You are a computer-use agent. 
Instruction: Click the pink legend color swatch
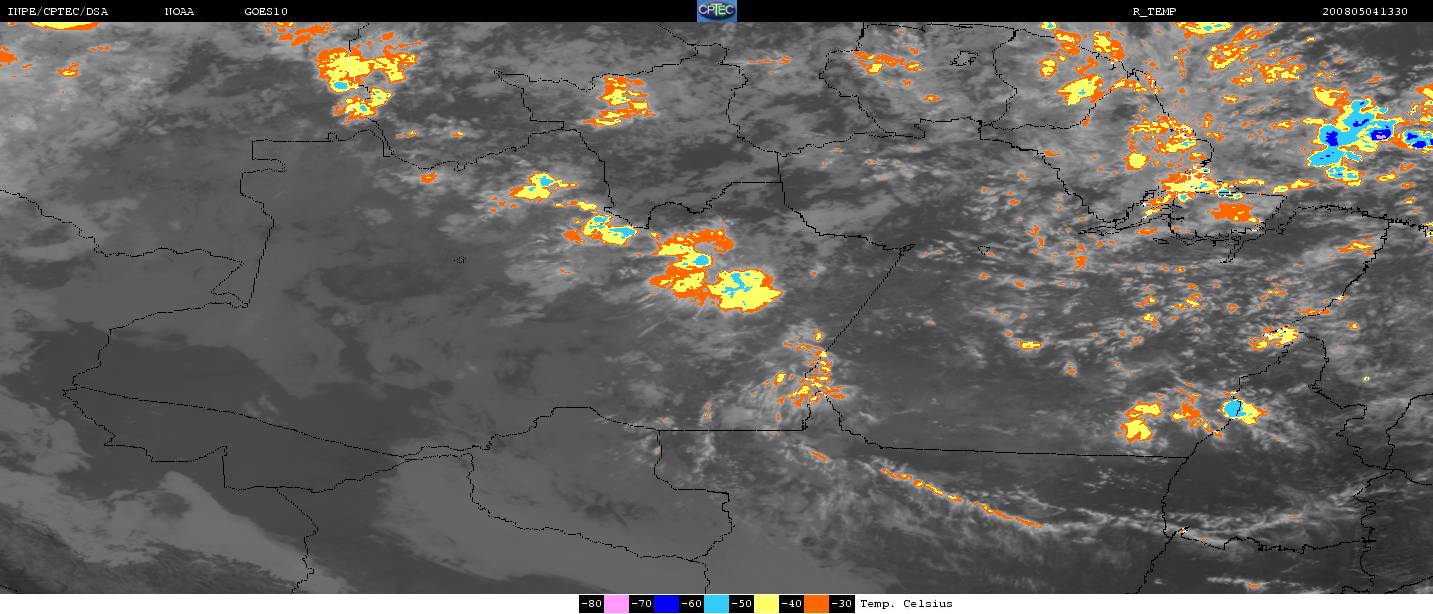(x=616, y=604)
